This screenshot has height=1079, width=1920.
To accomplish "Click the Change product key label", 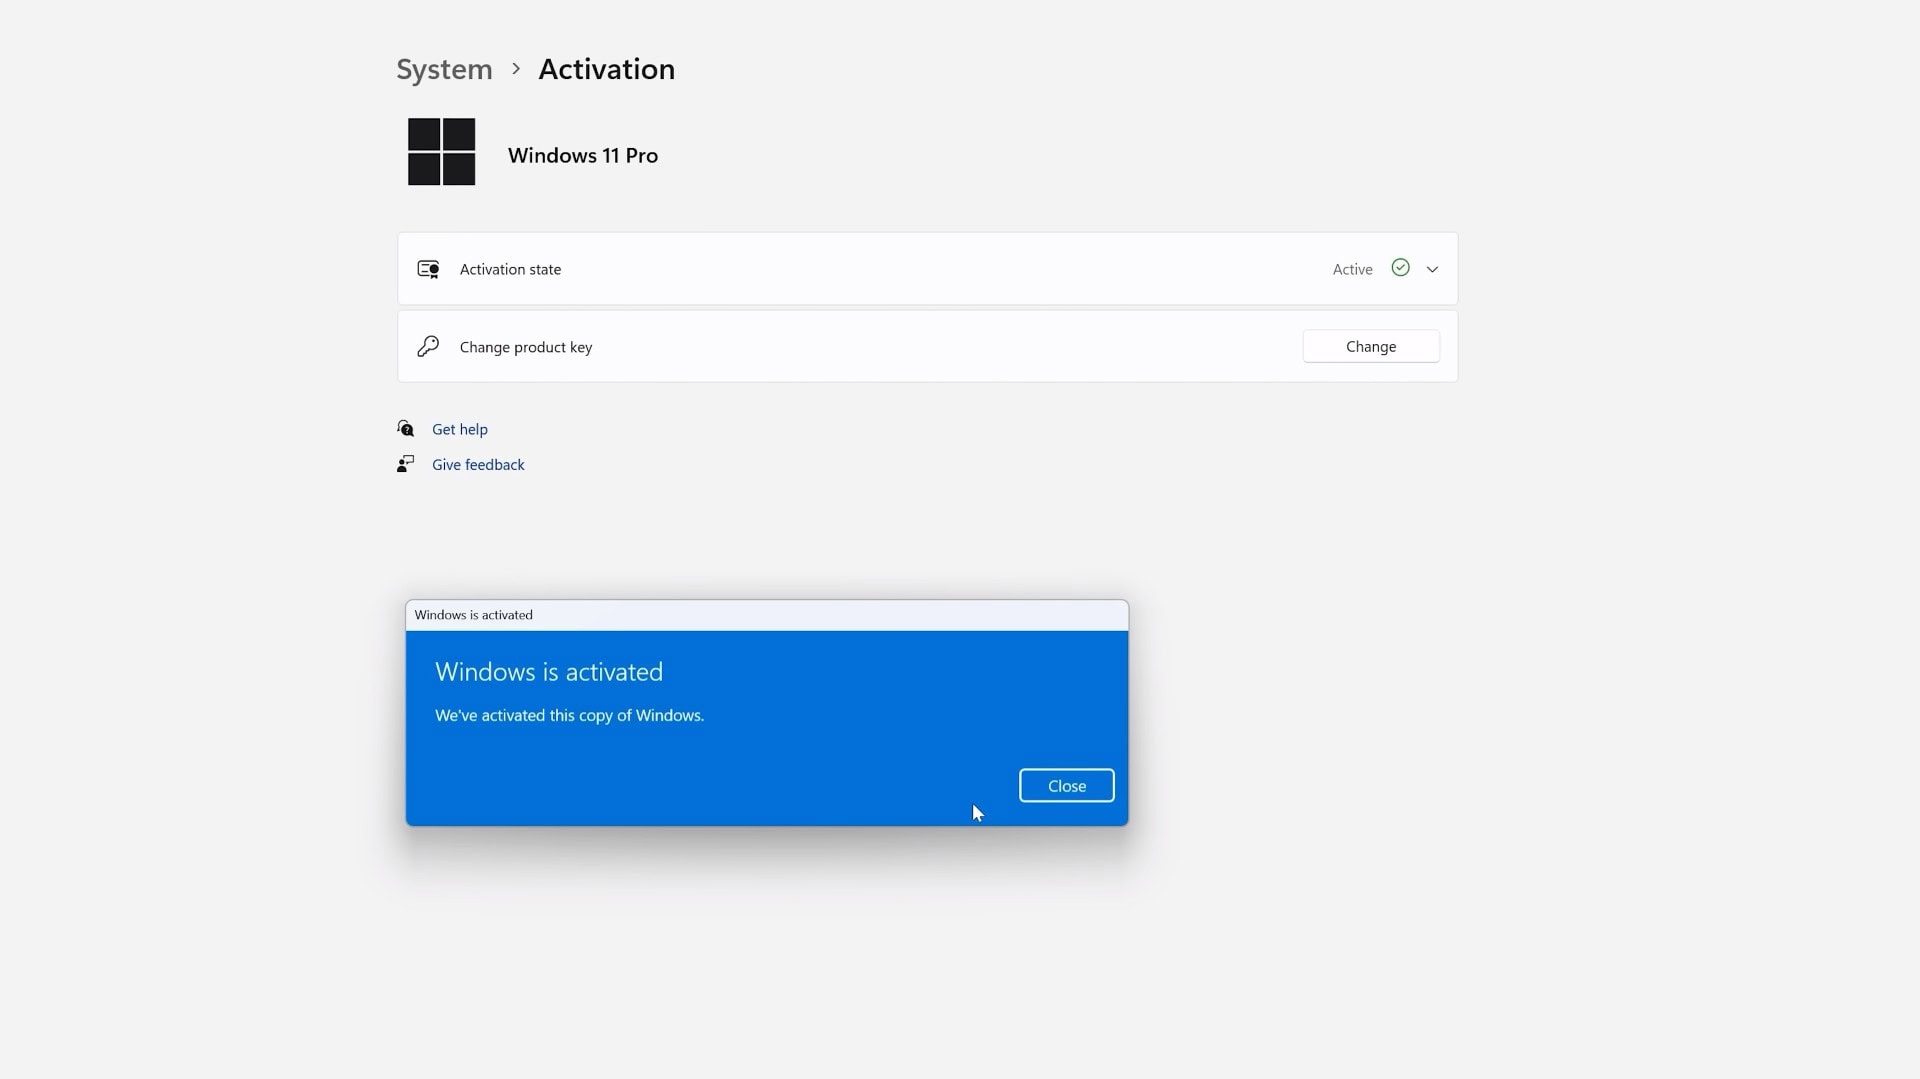I will tap(525, 347).
